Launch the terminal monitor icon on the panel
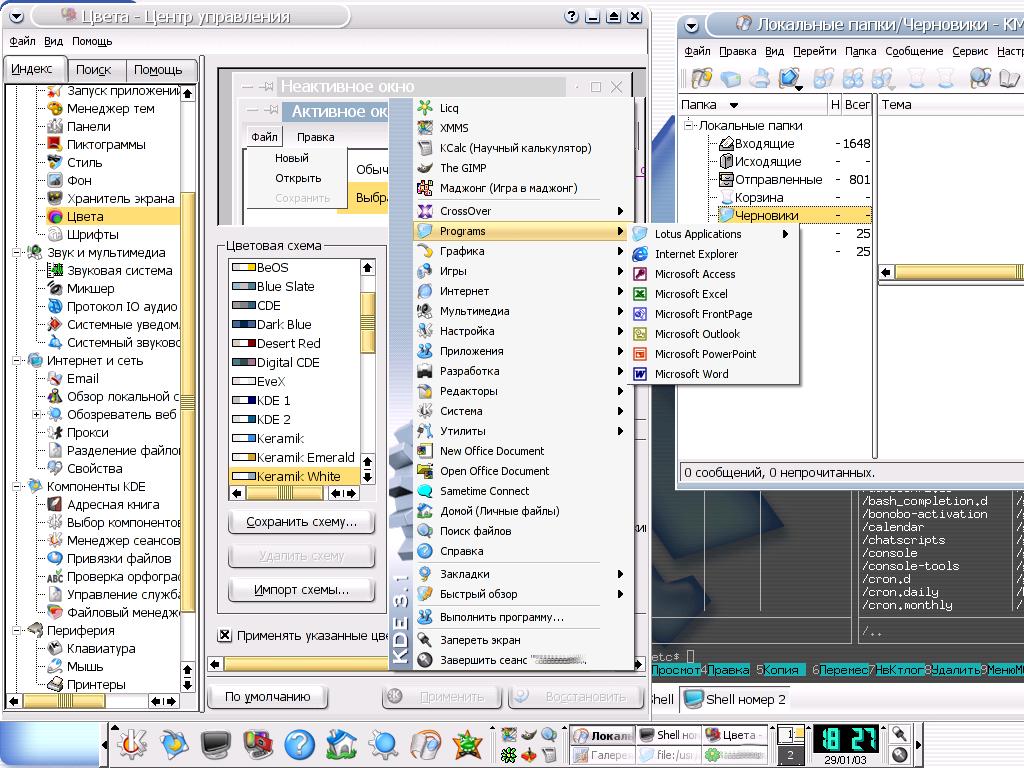 pyautogui.click(x=216, y=744)
